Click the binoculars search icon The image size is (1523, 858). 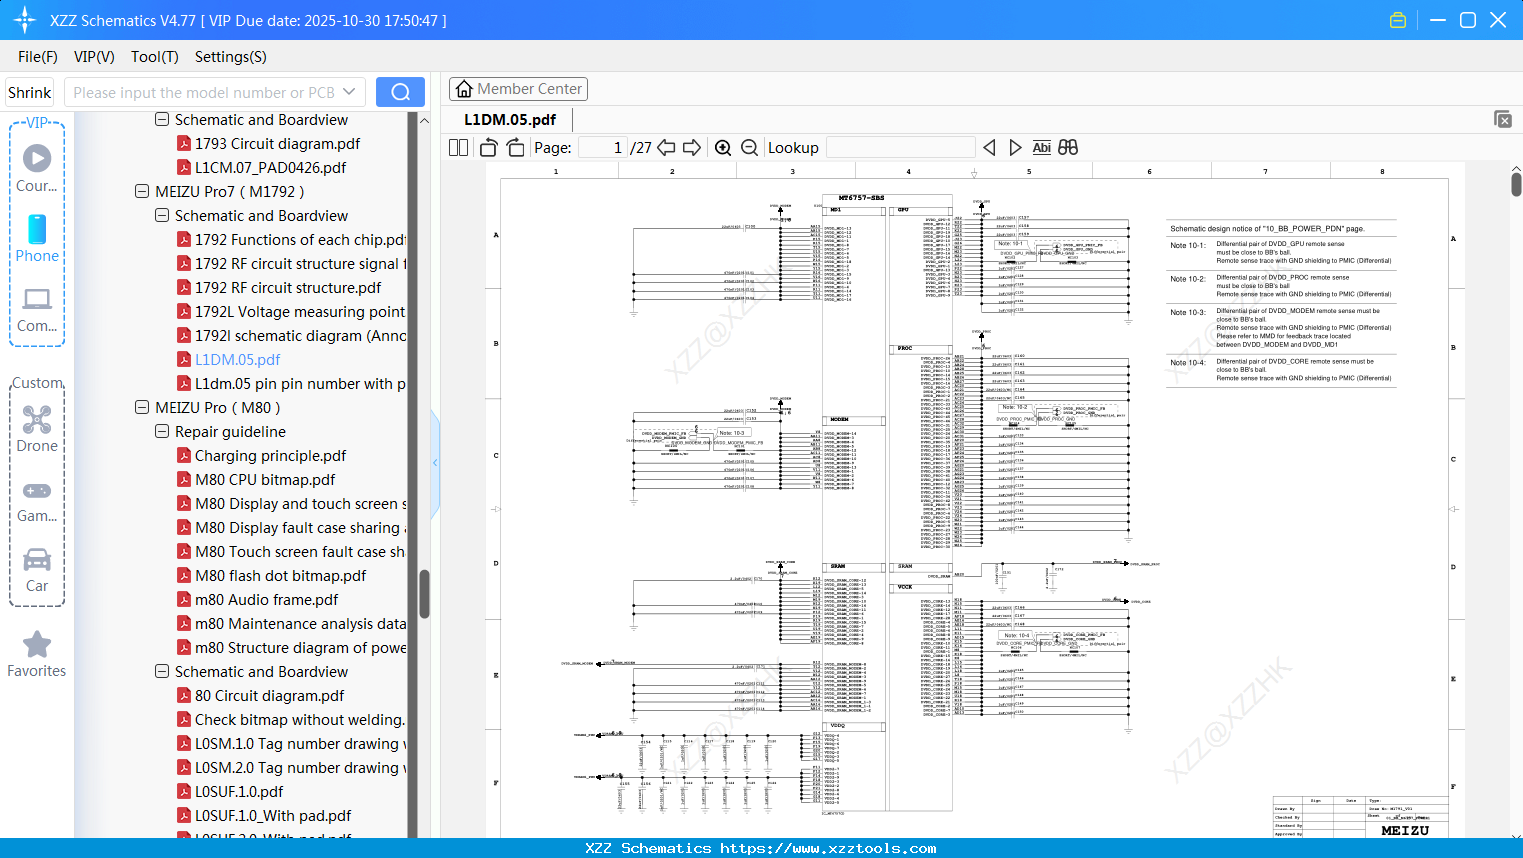point(1068,147)
